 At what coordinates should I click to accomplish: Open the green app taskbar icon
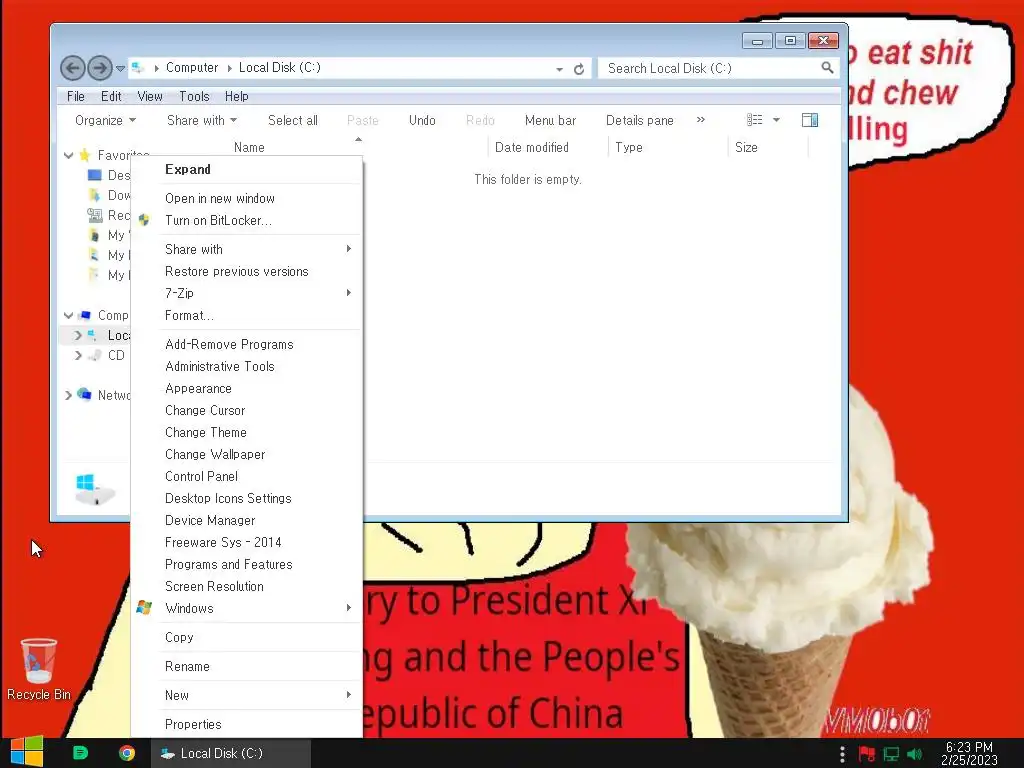pos(80,753)
